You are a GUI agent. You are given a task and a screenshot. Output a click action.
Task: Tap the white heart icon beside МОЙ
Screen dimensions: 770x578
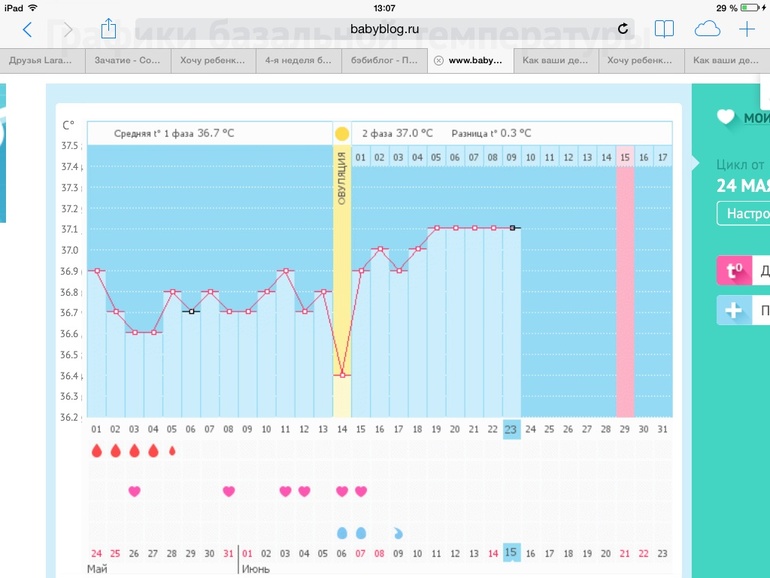[726, 118]
